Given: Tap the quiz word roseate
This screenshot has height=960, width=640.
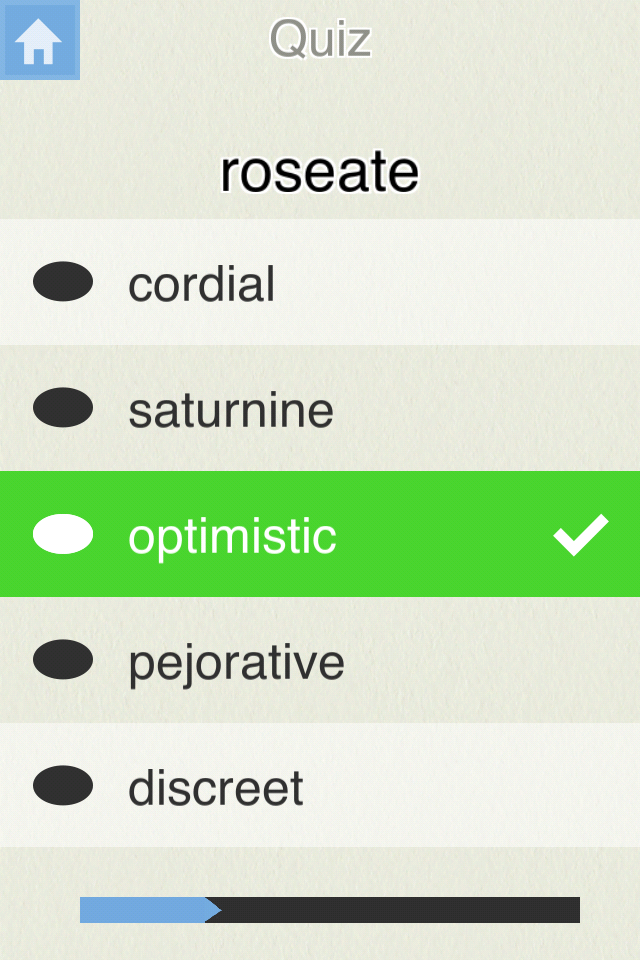Looking at the screenshot, I should pyautogui.click(x=320, y=172).
